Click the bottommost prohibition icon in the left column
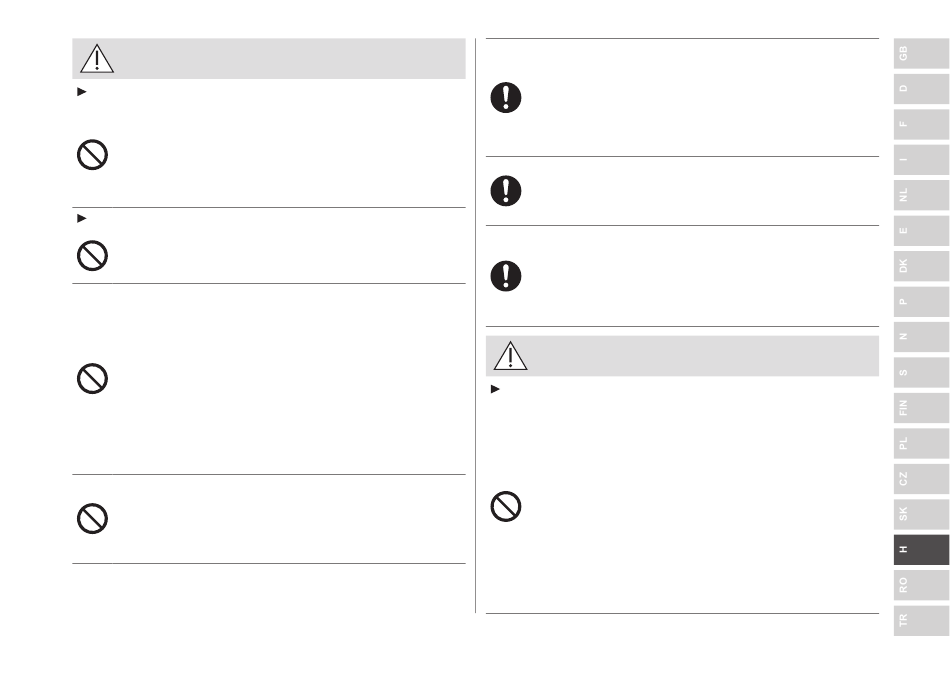 (x=92, y=518)
